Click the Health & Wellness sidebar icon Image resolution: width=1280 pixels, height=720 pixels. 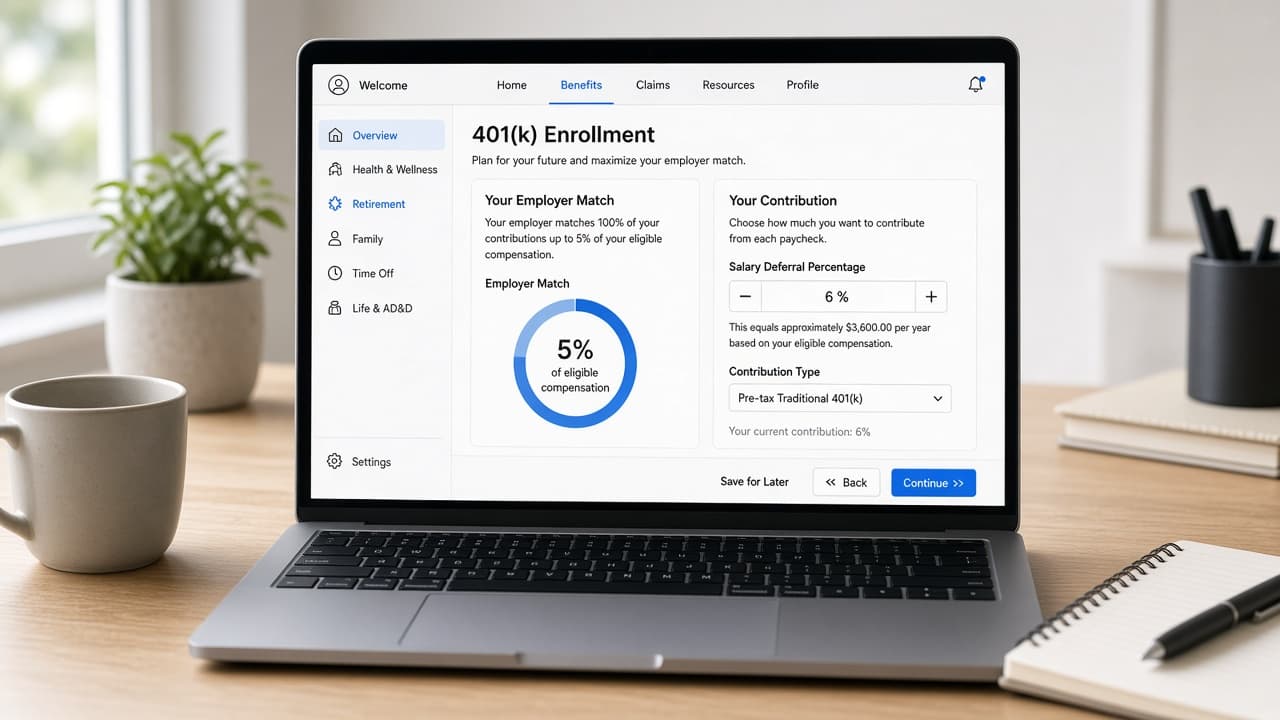[335, 170]
